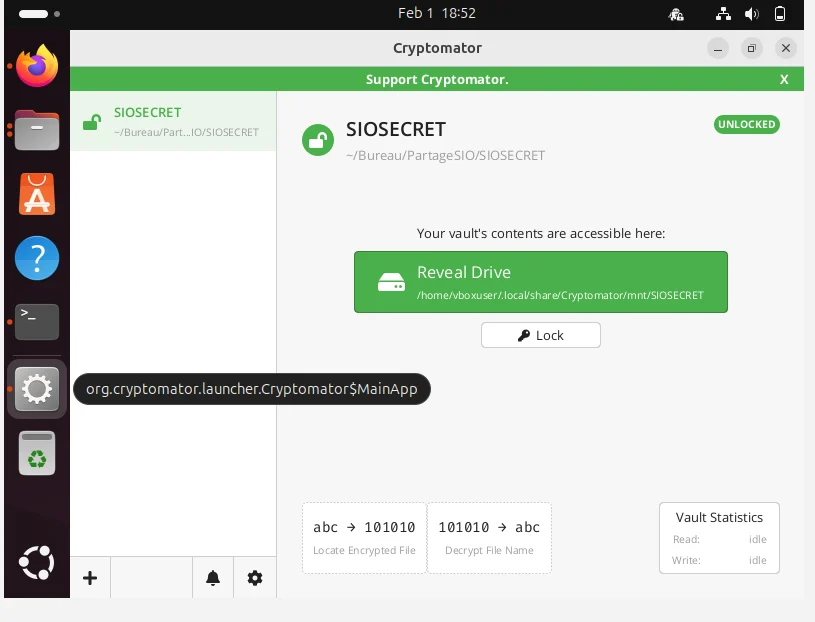Launch Firefox from the dock
The width and height of the screenshot is (815, 622).
coord(37,65)
